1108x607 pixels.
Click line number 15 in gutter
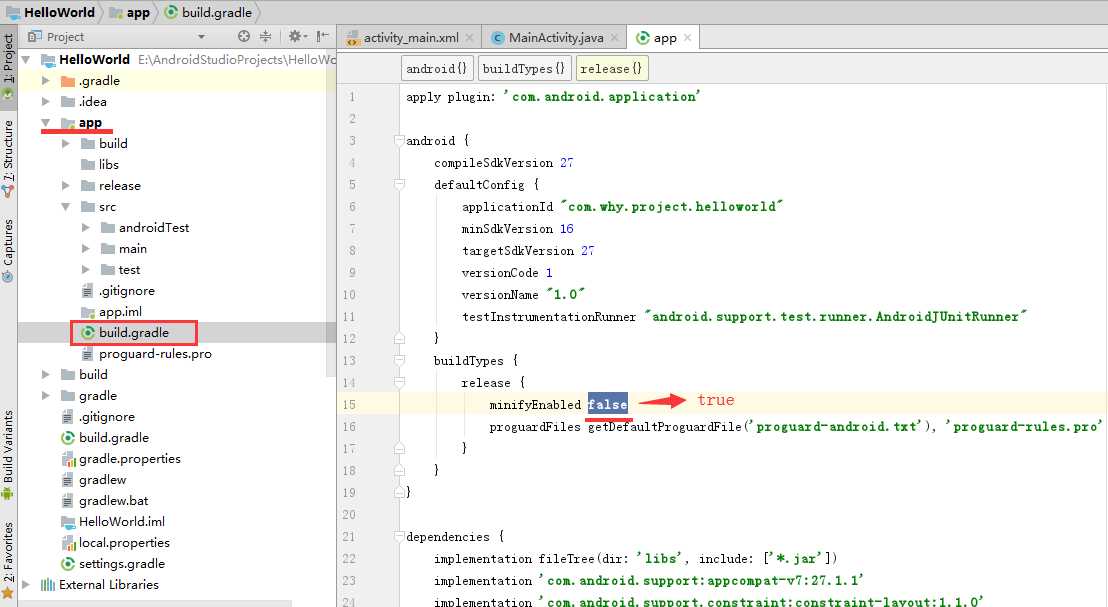[349, 404]
